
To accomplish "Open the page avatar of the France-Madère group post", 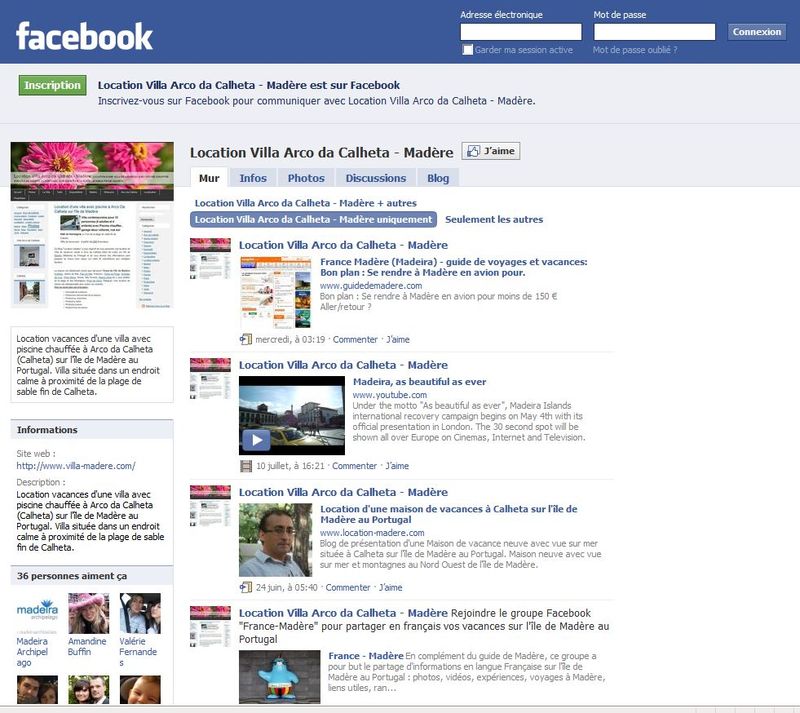I will pyautogui.click(x=210, y=626).
